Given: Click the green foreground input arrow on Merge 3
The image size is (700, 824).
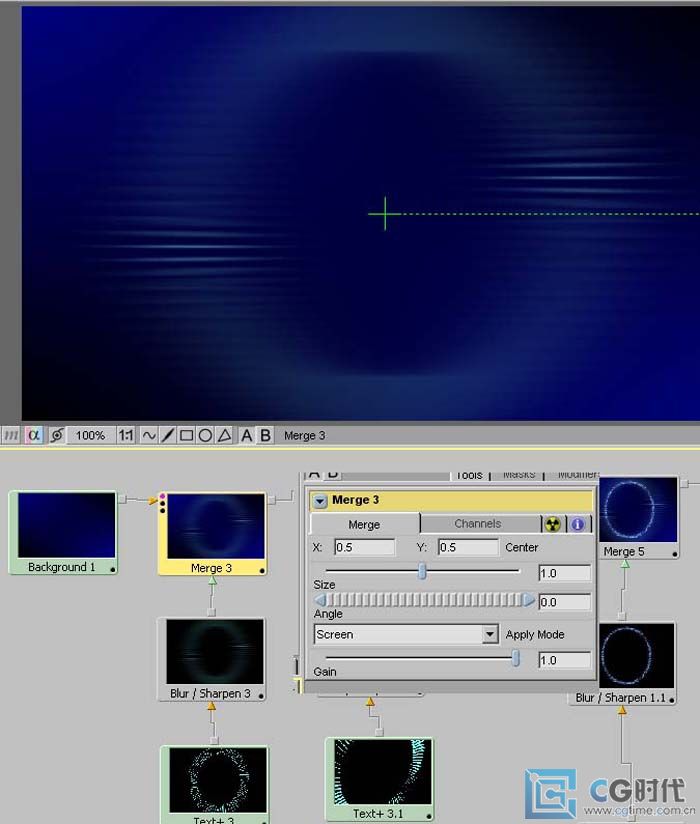Looking at the screenshot, I should point(212,580).
